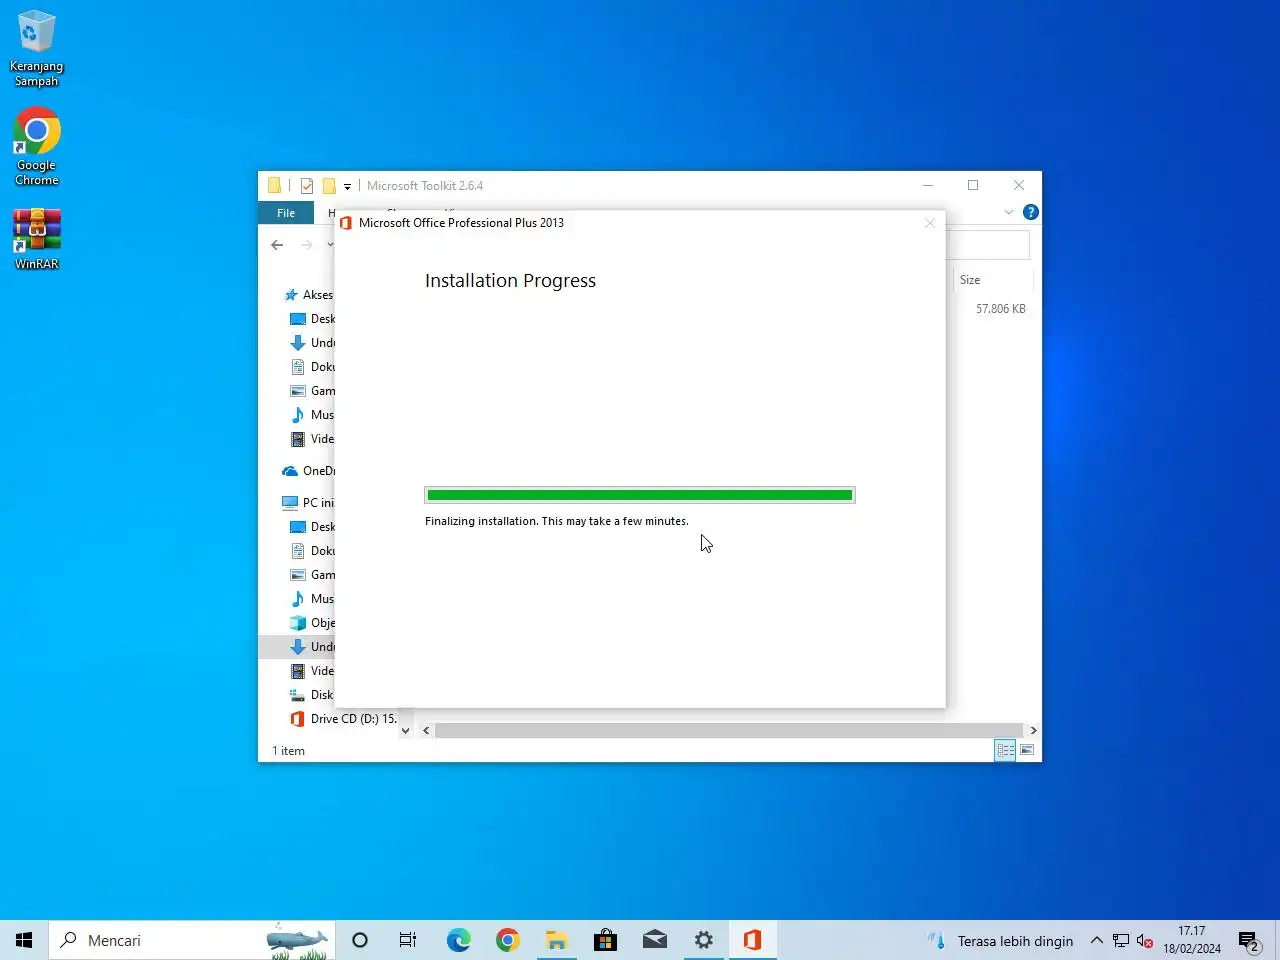
Task: Click the Office logo in installer title bar
Action: [346, 223]
